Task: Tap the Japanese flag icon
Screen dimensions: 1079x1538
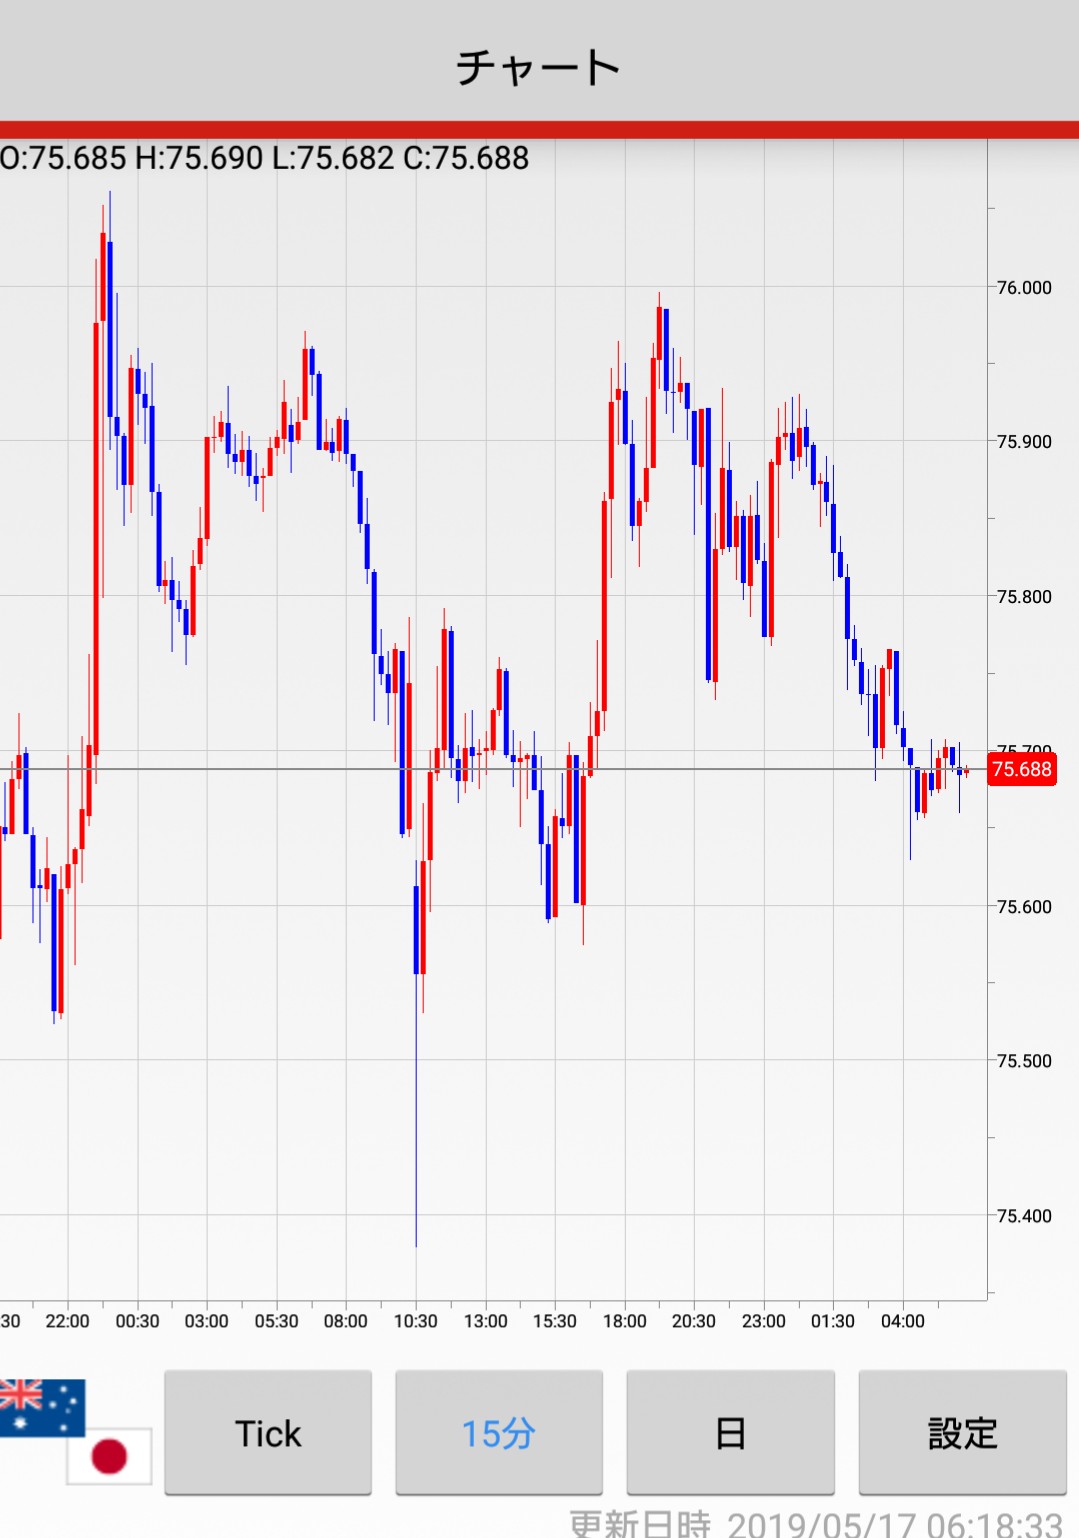Action: pos(110,1456)
